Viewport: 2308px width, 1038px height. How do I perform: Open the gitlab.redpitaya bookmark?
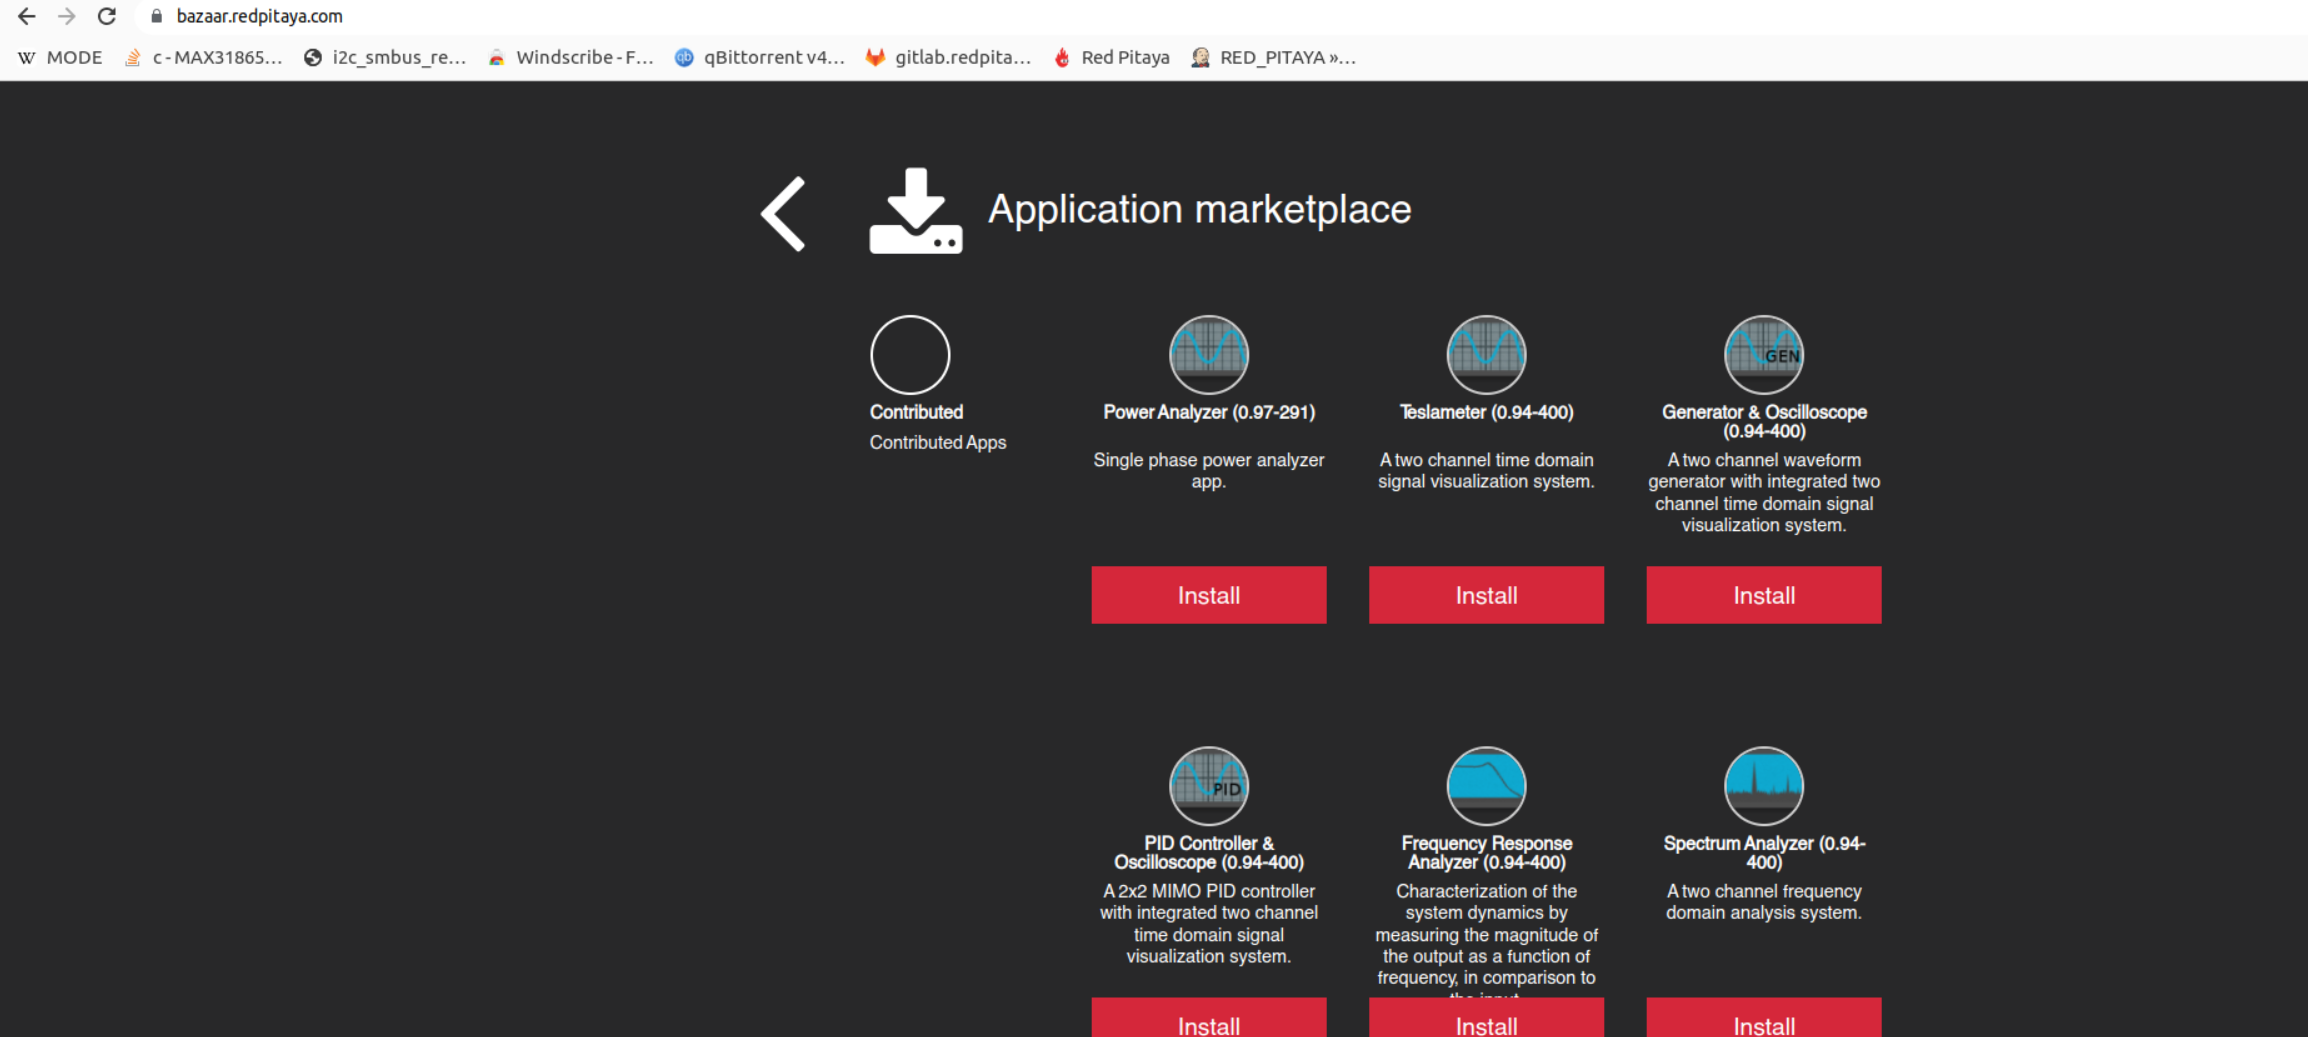pos(948,57)
